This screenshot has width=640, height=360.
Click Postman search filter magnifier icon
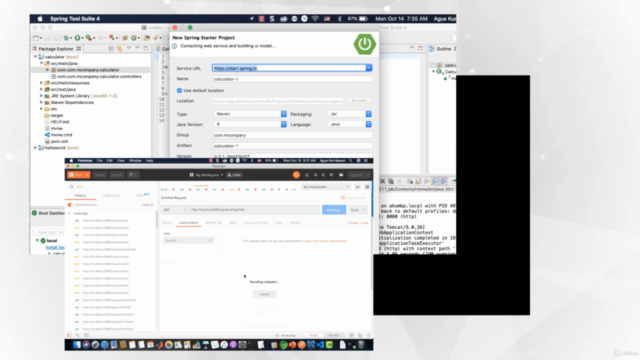[x=71, y=187]
